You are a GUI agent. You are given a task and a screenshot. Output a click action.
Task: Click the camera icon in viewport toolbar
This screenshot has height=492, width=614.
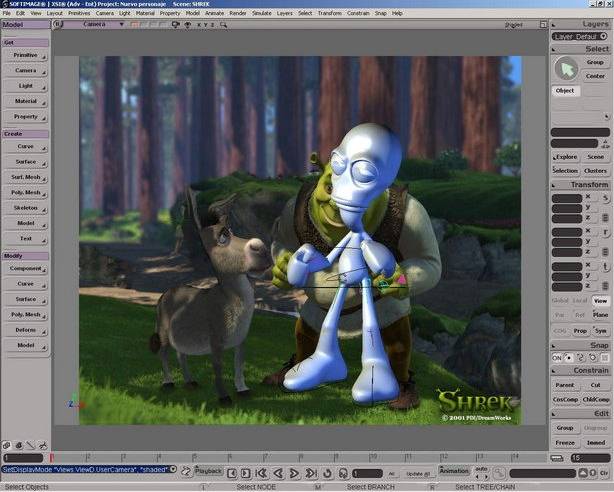click(x=175, y=25)
